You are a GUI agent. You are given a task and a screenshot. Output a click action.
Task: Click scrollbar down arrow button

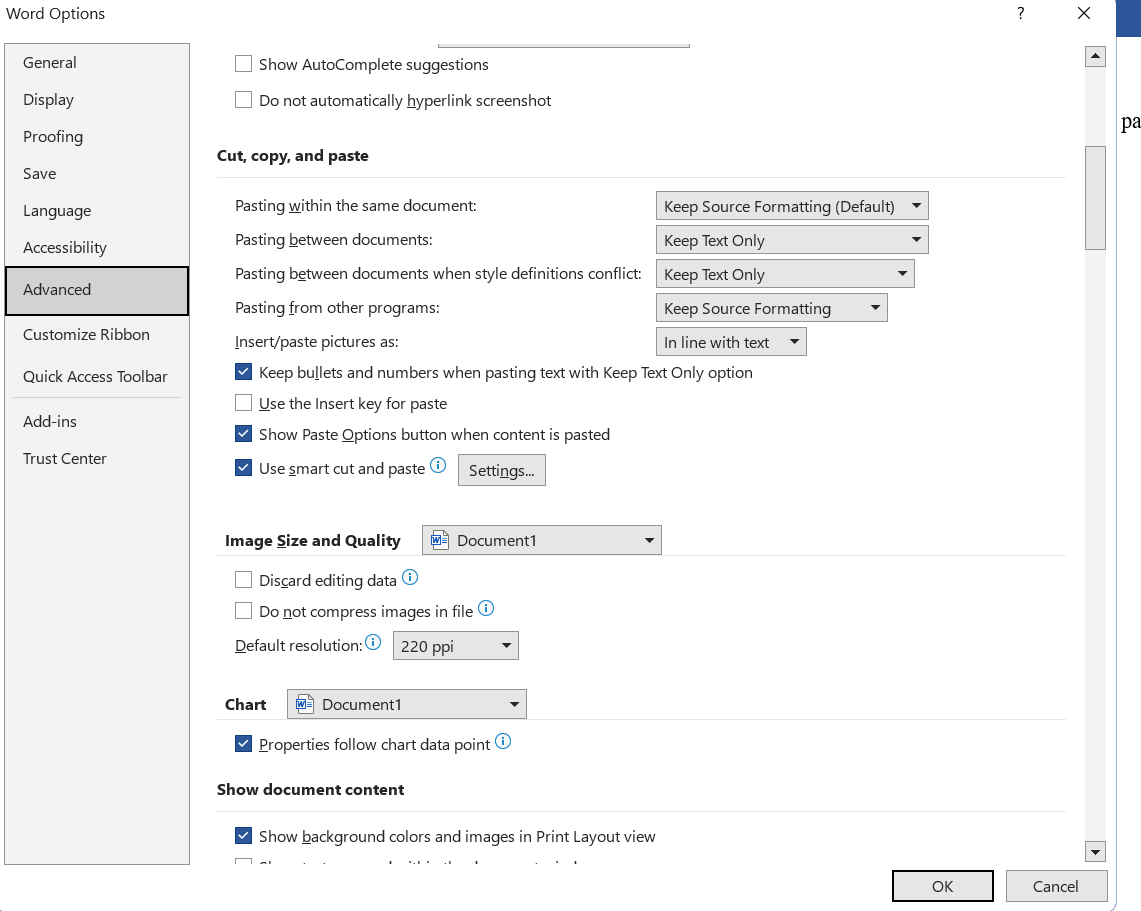click(x=1095, y=852)
